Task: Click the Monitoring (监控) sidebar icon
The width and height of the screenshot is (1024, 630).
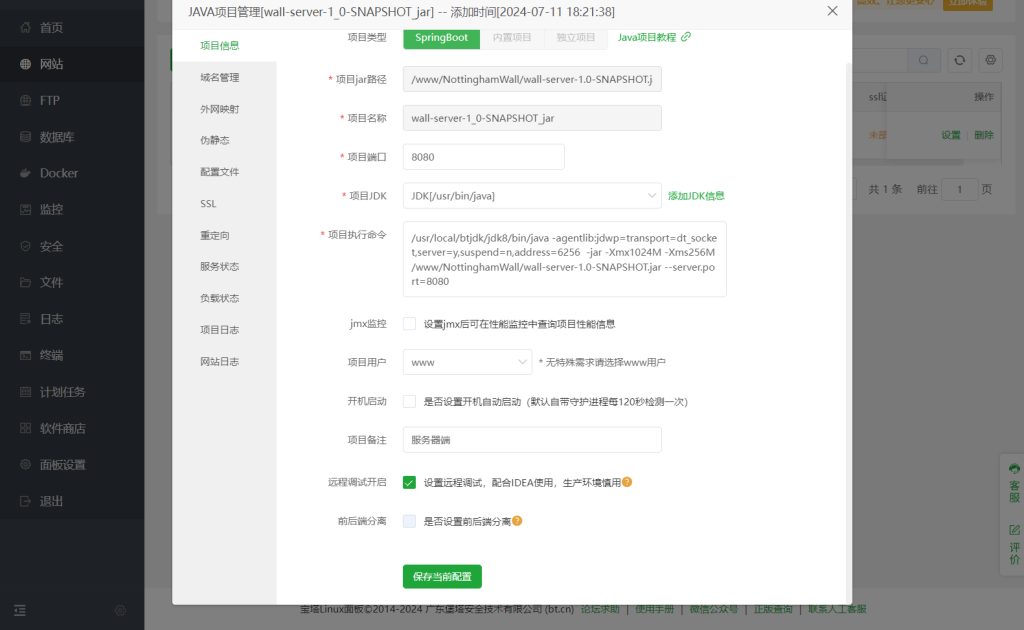Action: (x=25, y=210)
